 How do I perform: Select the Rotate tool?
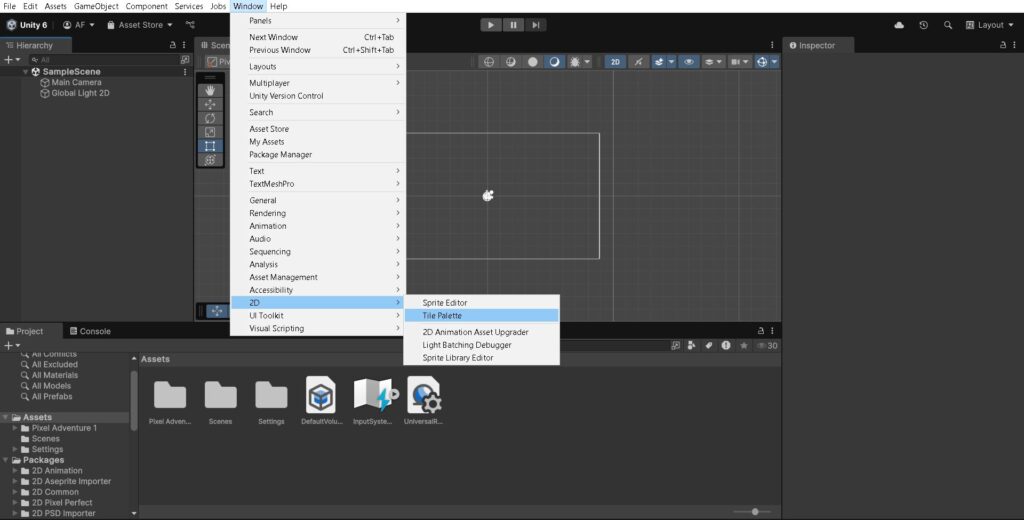click(210, 118)
